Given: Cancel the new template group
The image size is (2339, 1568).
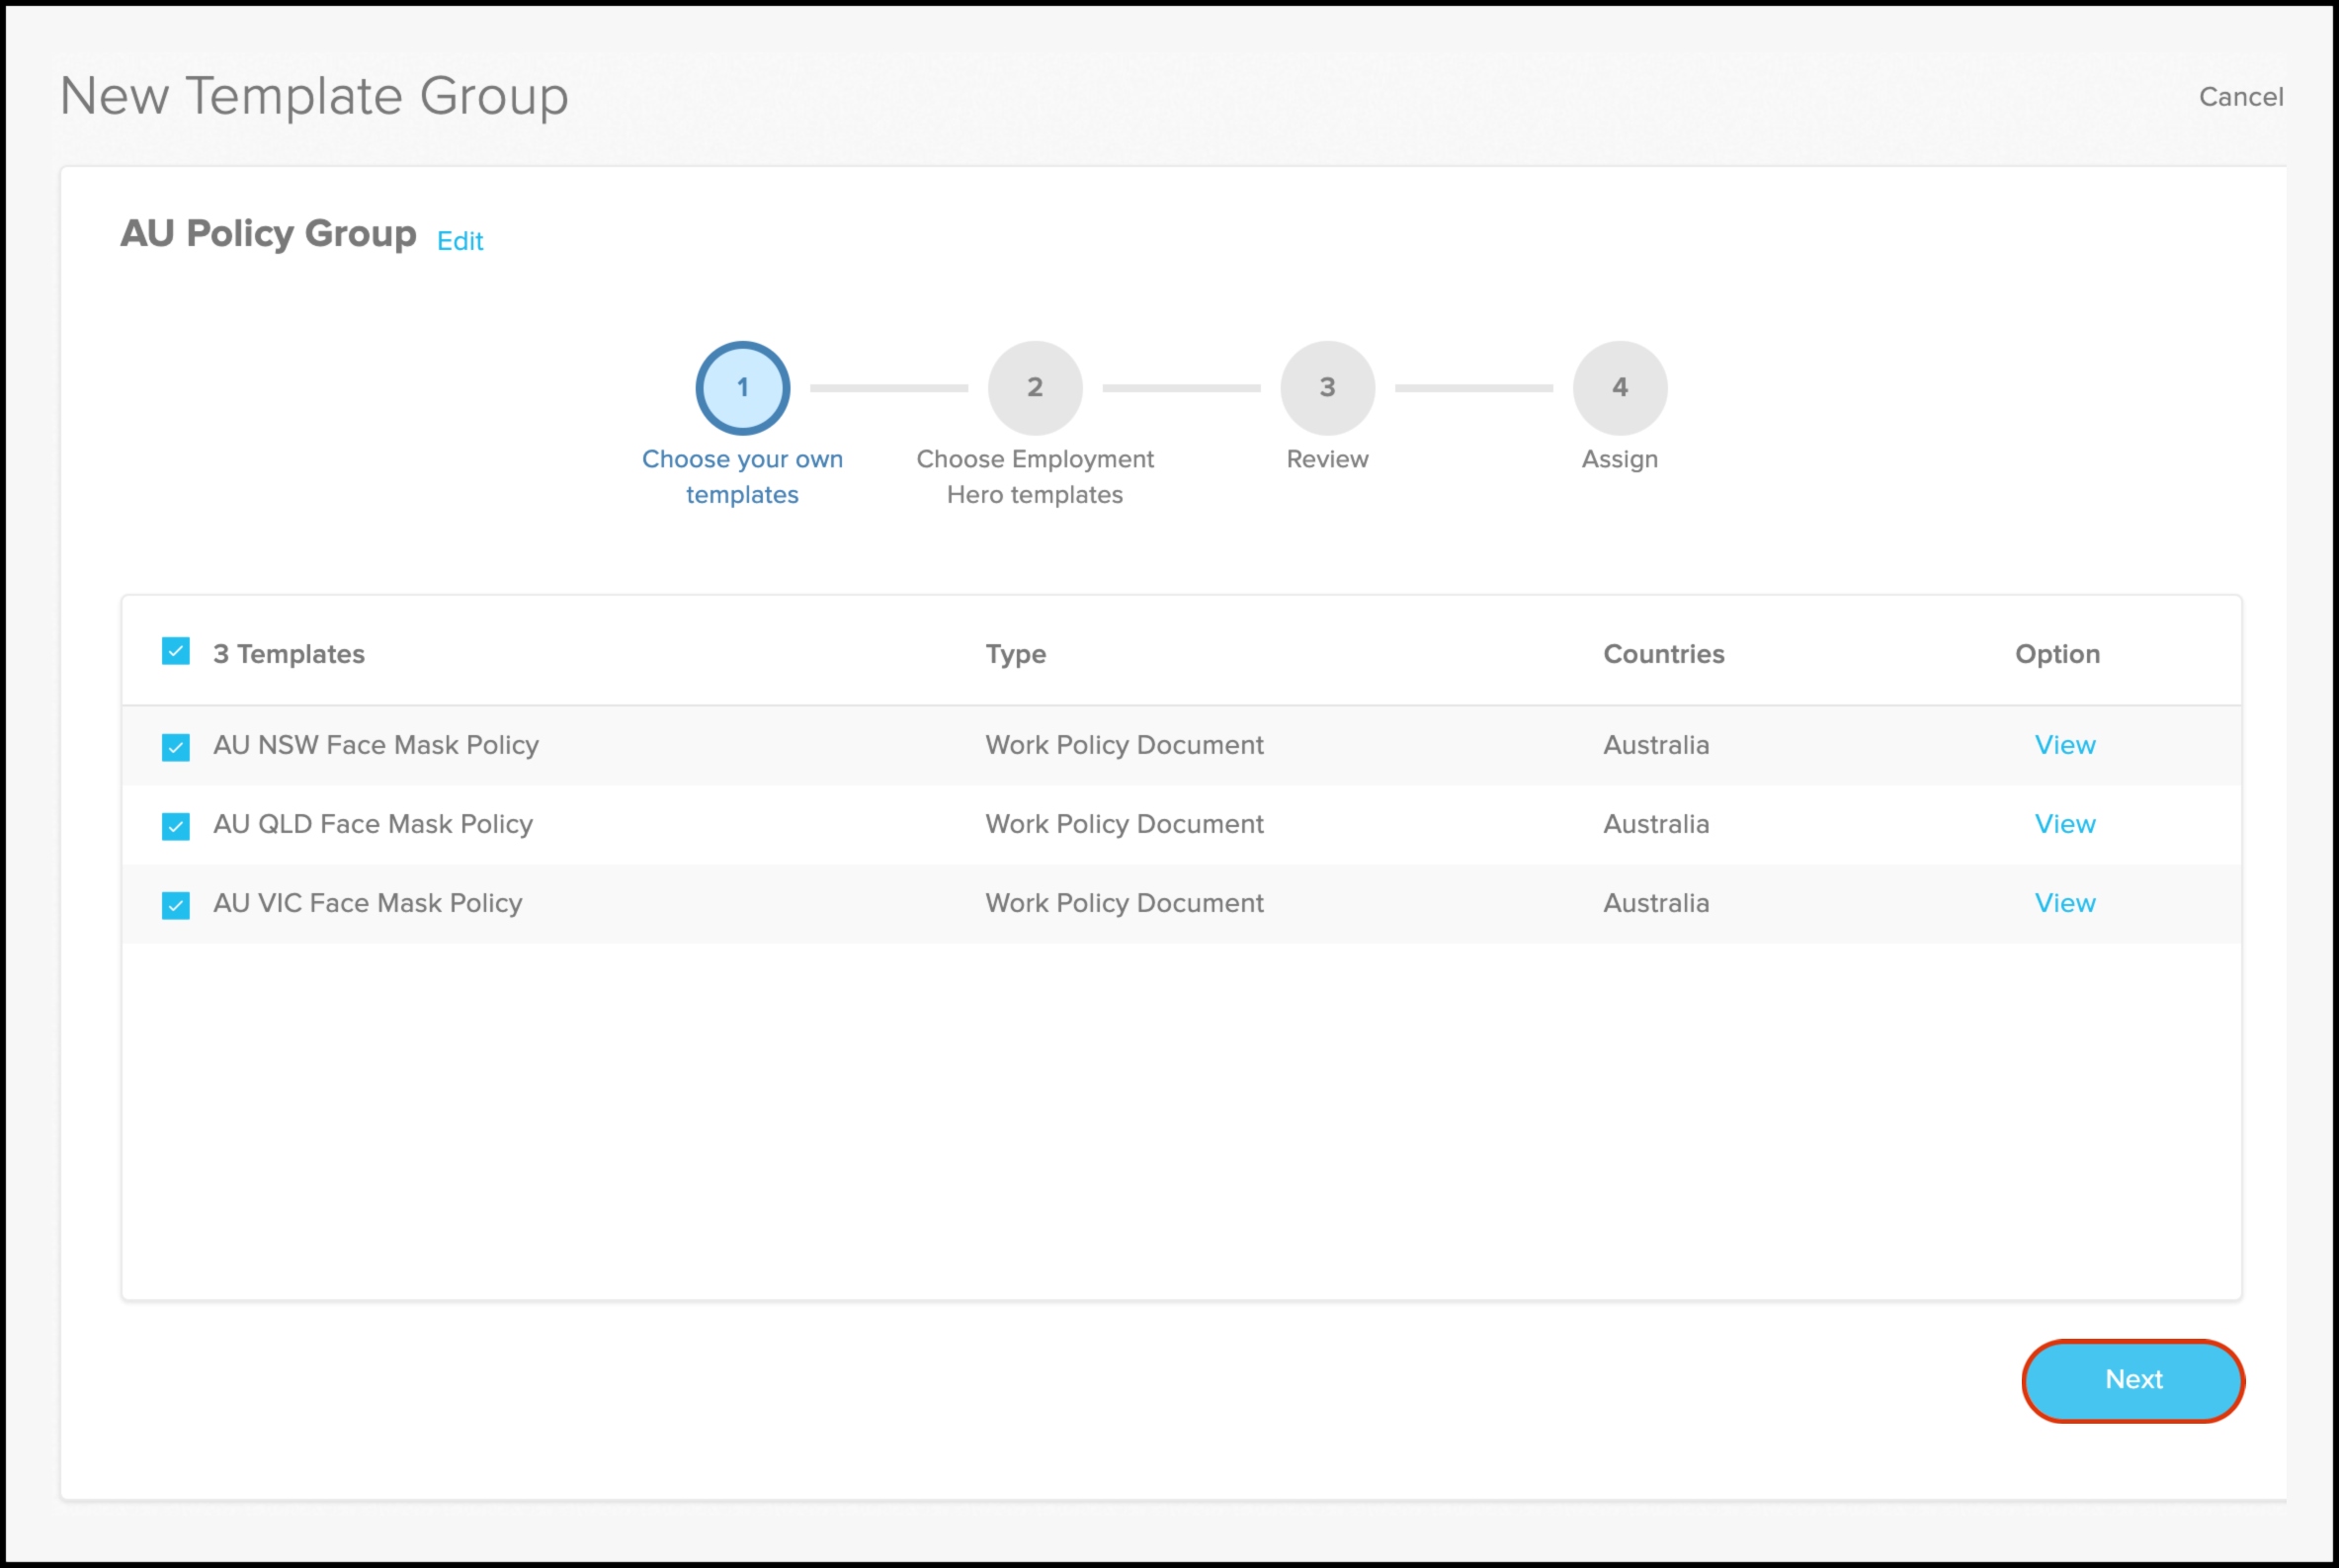Looking at the screenshot, I should (x=2240, y=97).
